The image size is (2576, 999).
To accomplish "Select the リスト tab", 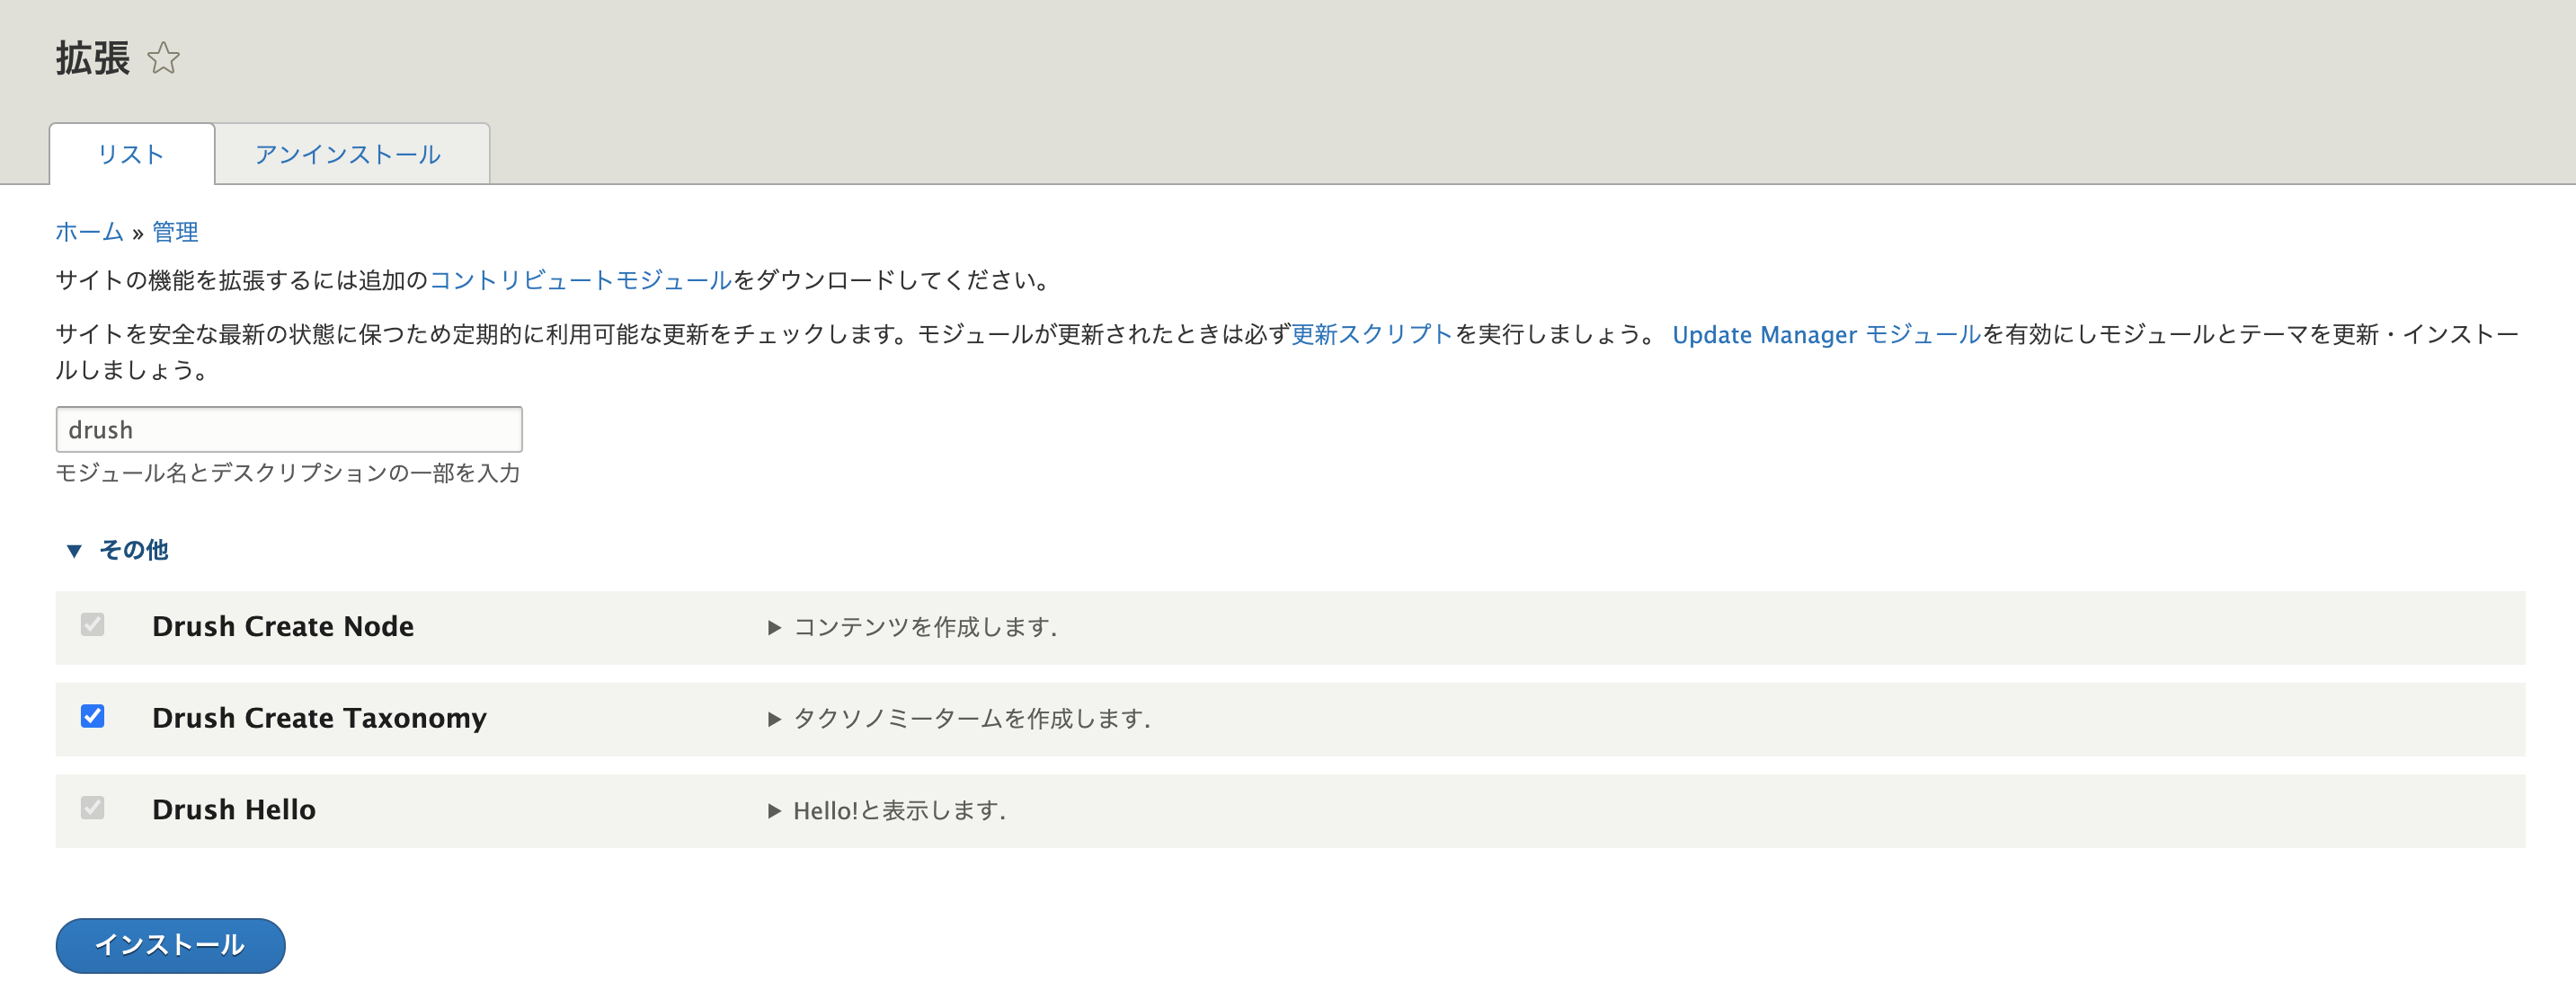I will [x=131, y=154].
